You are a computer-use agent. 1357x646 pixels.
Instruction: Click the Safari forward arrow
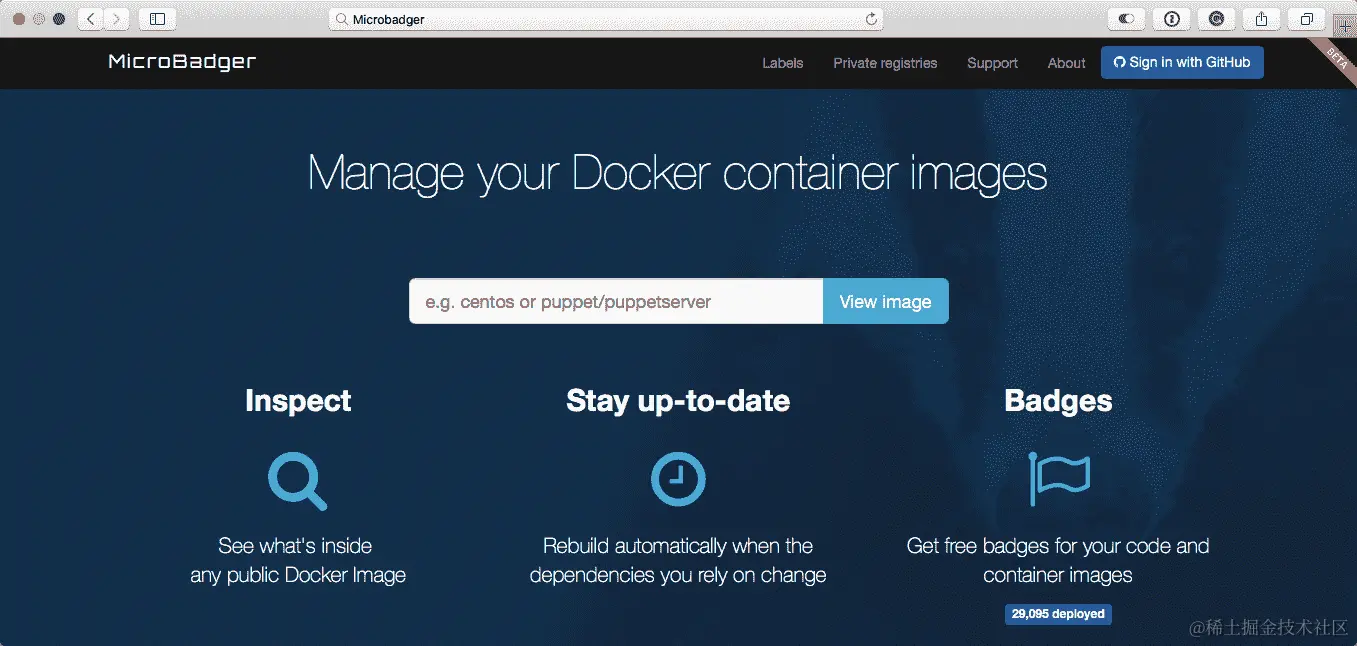click(x=117, y=19)
